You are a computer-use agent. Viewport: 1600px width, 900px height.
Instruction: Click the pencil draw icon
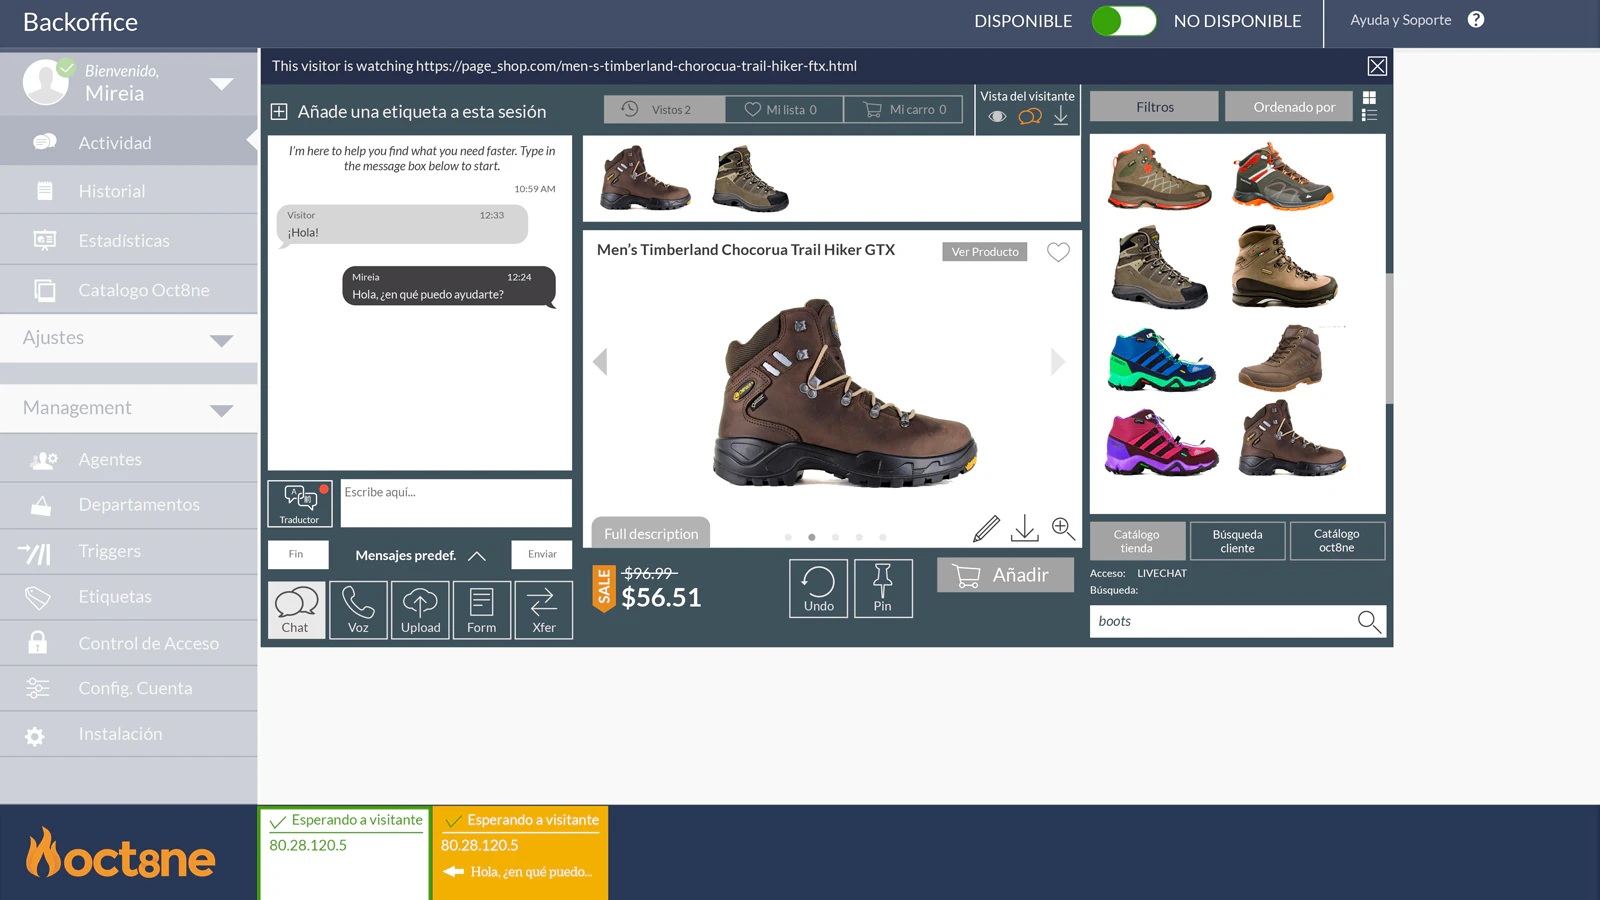(986, 528)
